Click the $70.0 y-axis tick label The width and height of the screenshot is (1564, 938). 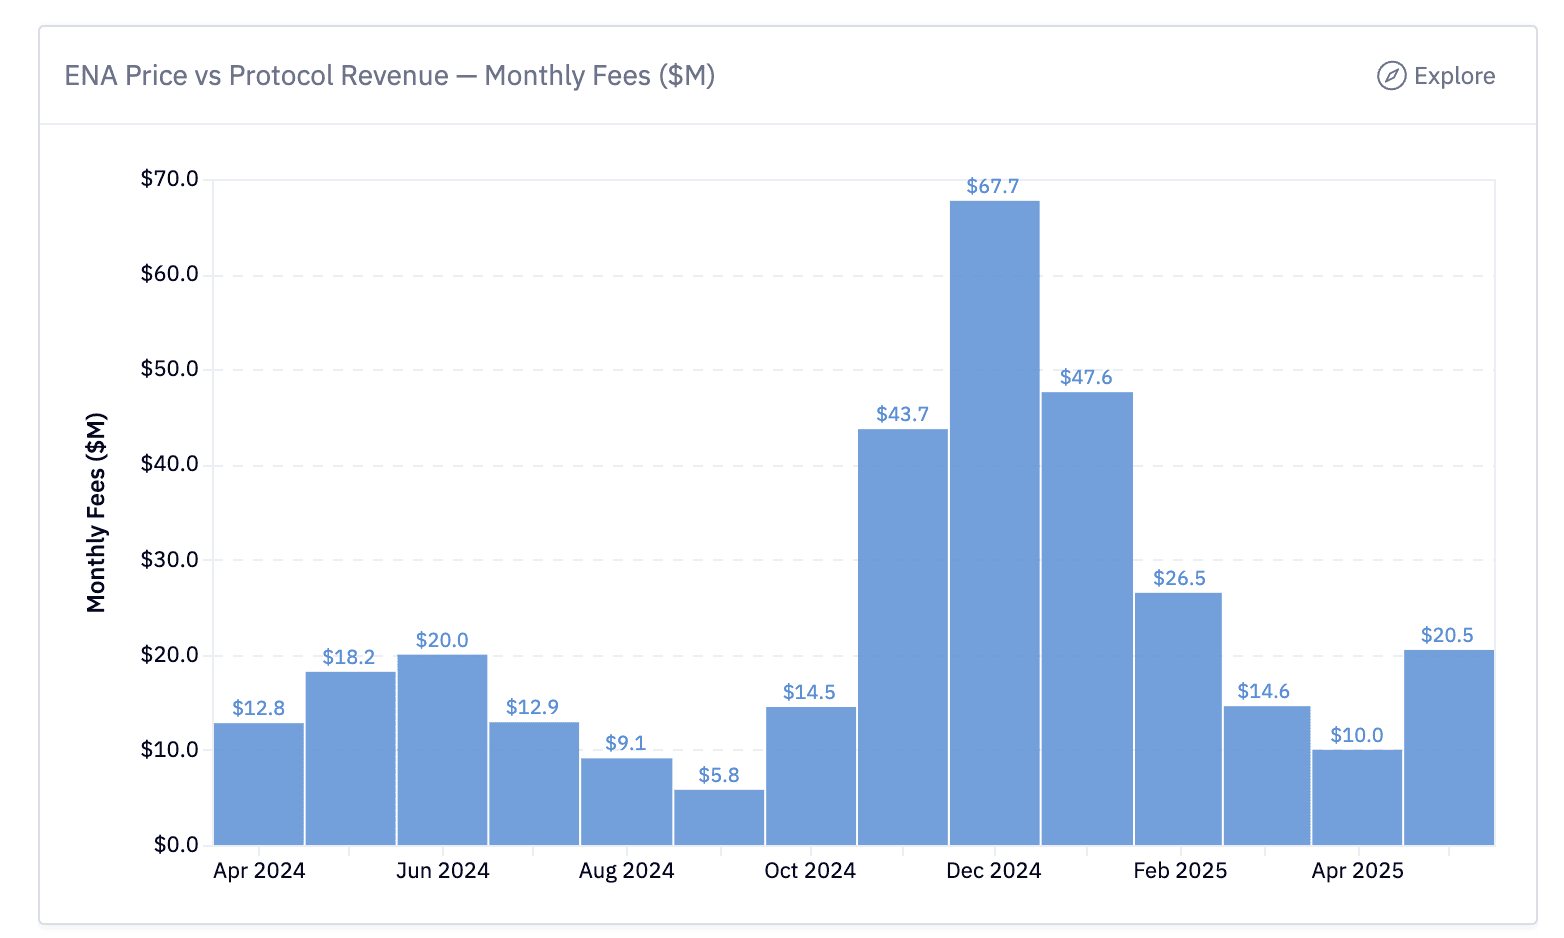click(170, 178)
